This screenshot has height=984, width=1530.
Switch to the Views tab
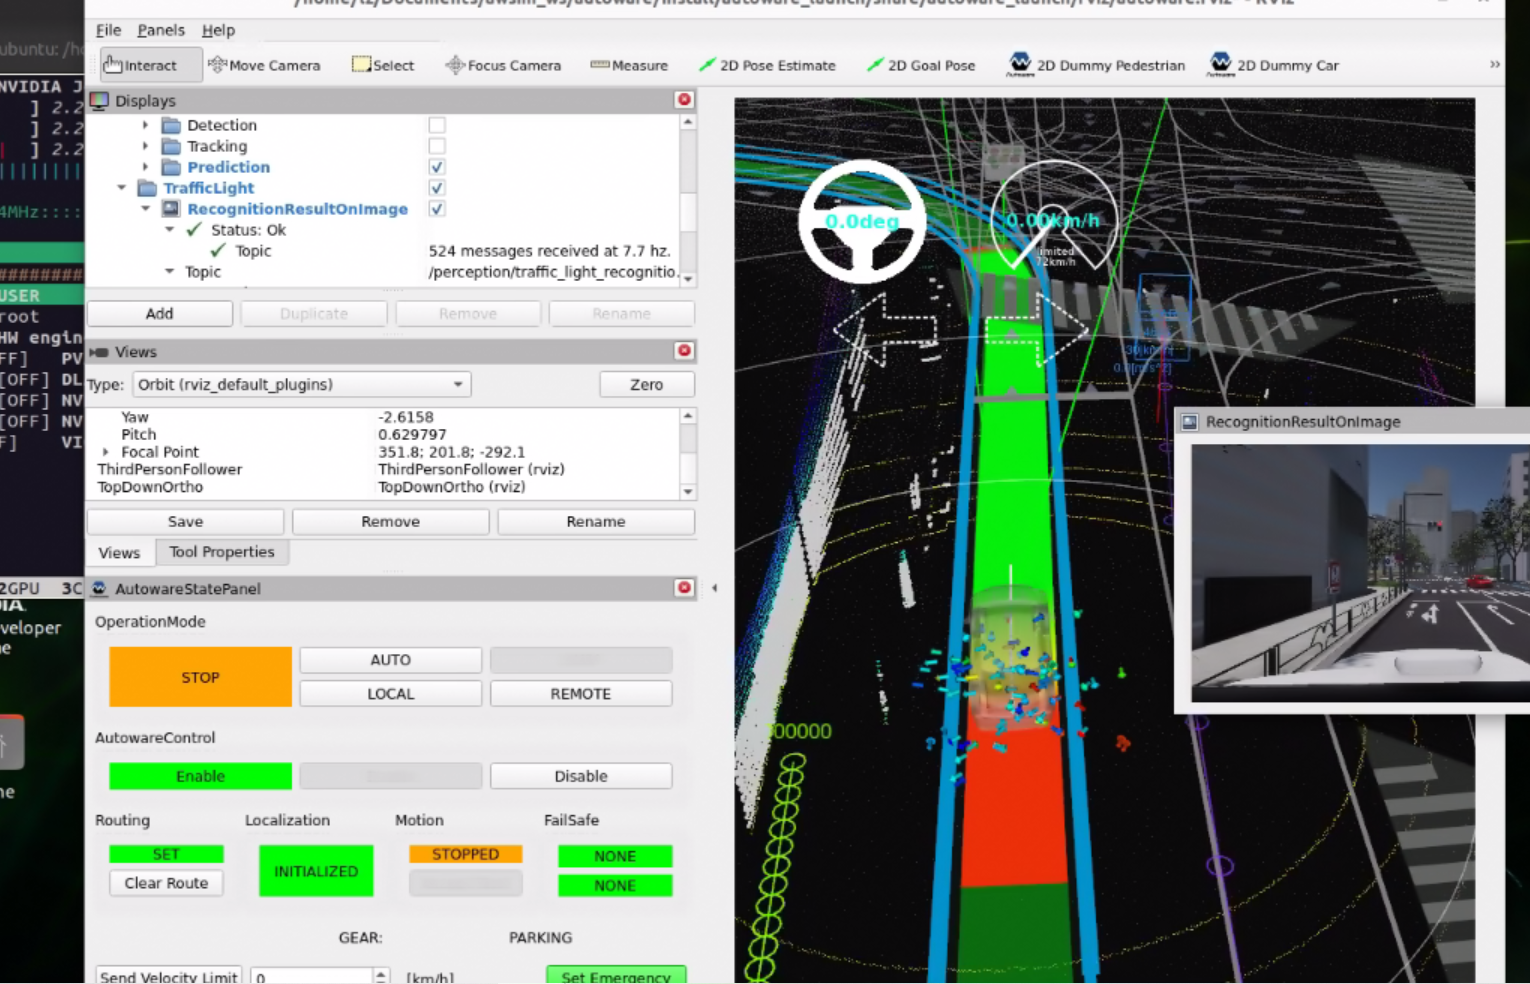point(119,553)
